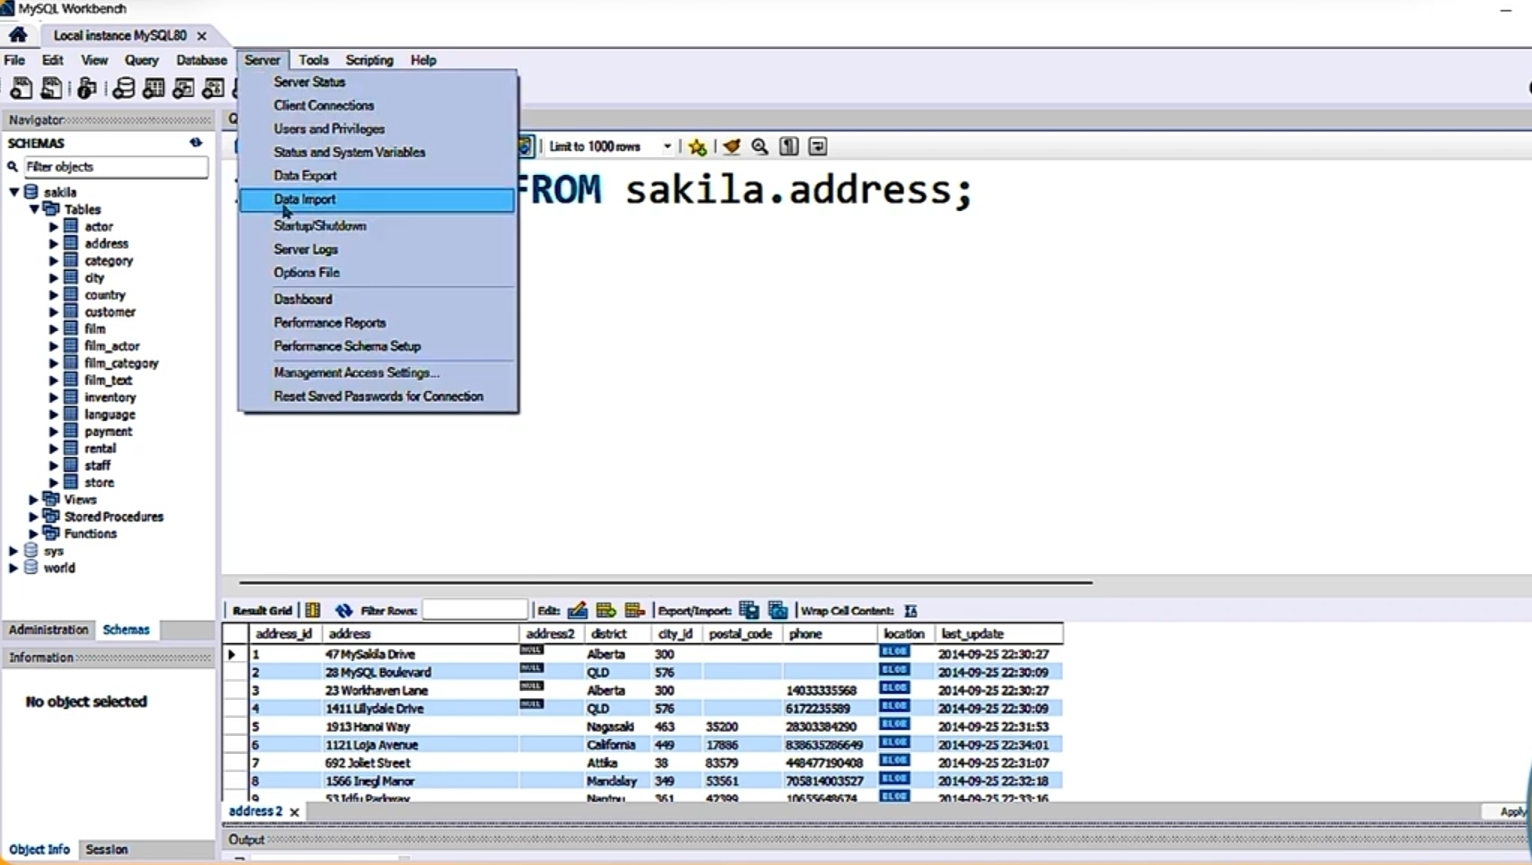This screenshot has width=1532, height=865.
Task: Expand the Views folder
Action: 34,499
